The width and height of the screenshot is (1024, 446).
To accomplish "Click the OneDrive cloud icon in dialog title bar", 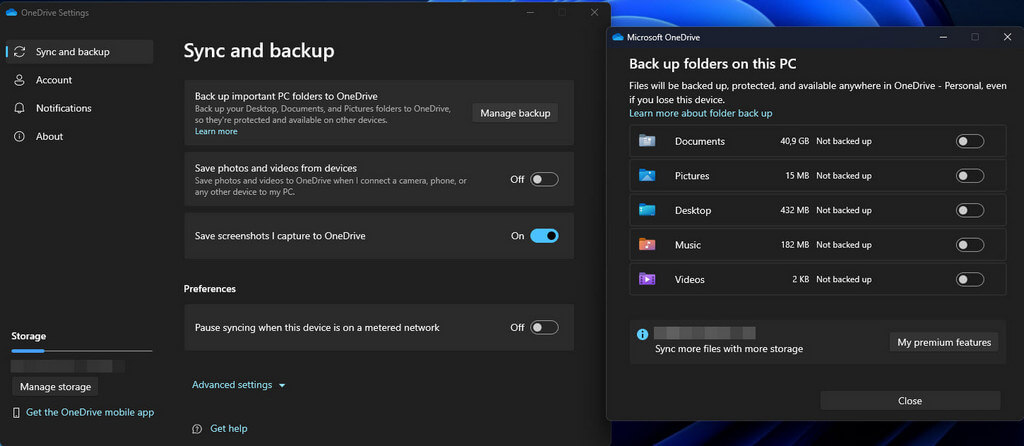I will coord(618,37).
